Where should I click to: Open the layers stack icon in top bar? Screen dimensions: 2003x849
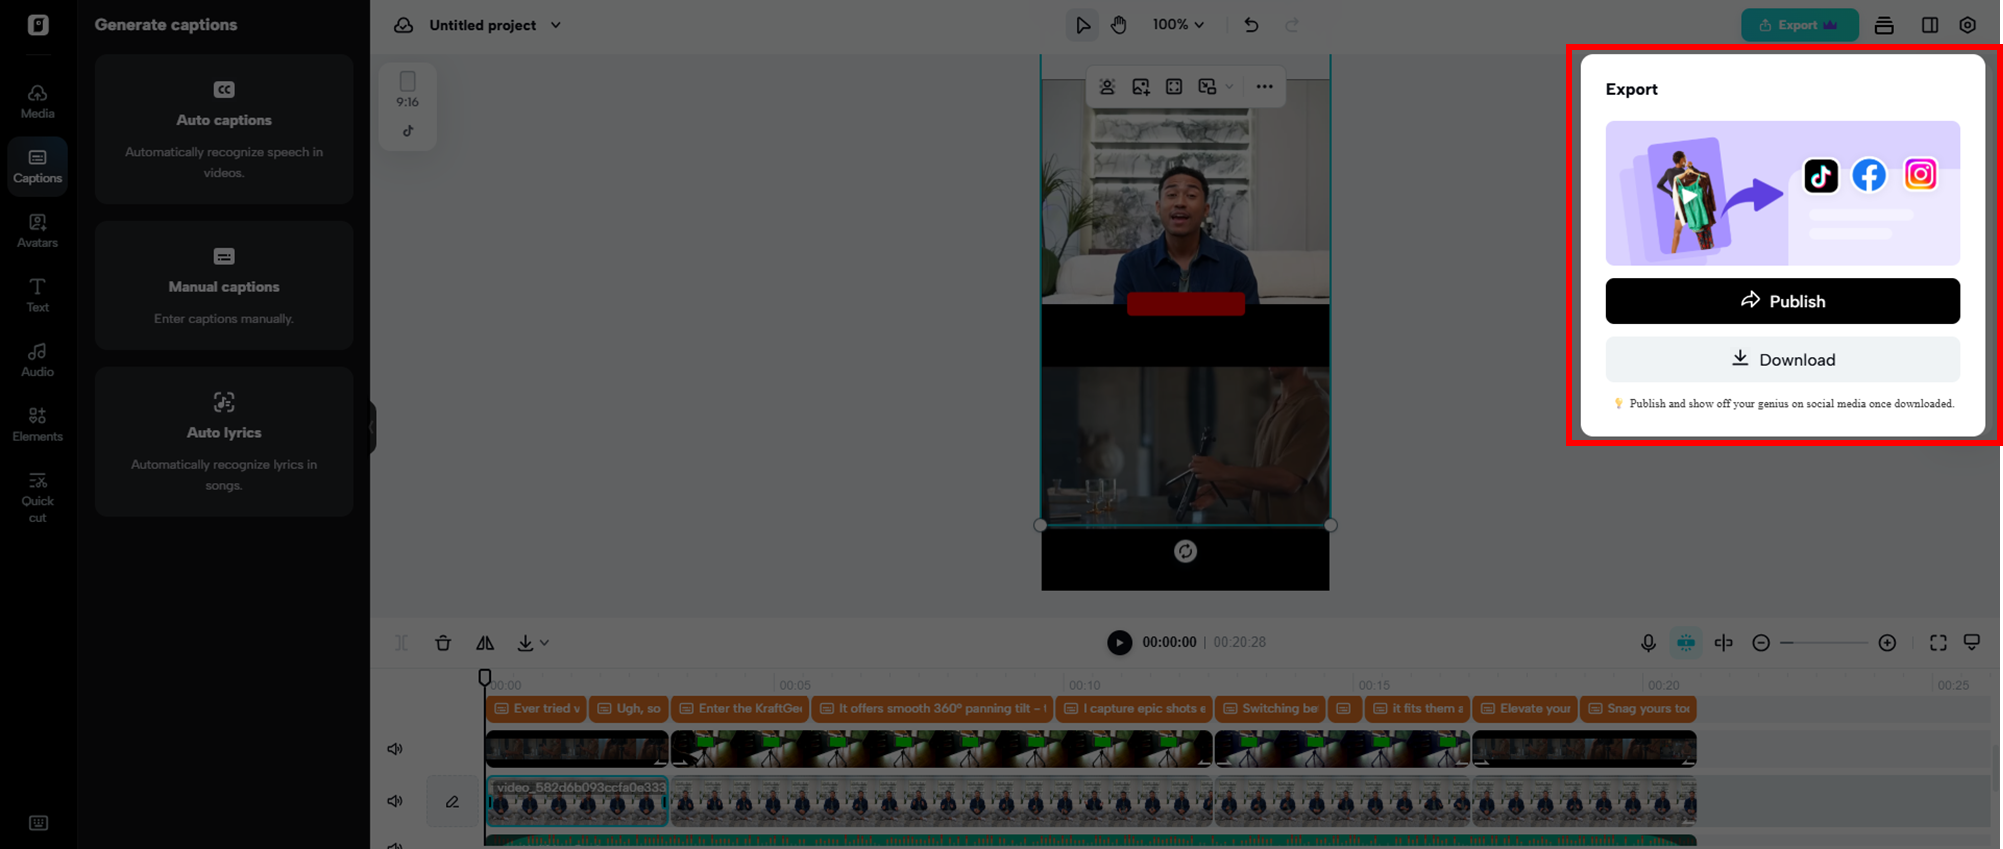pos(1884,25)
